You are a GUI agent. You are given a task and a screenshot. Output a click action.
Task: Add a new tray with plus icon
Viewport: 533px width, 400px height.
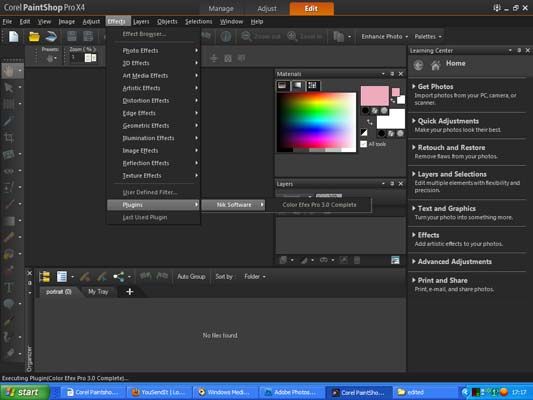(x=130, y=292)
